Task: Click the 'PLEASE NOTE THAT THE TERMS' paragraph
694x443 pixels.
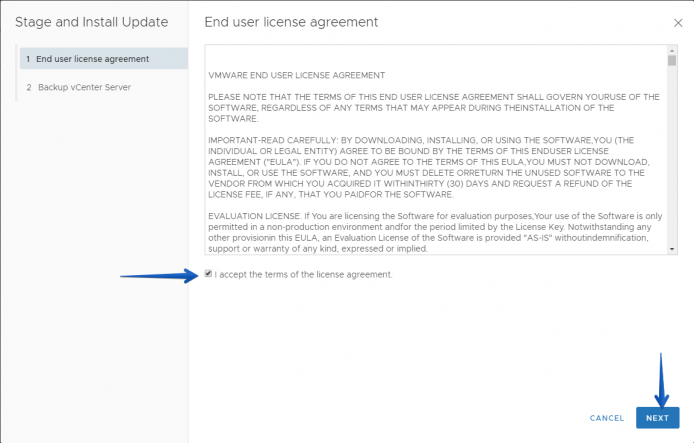Action: (434, 108)
